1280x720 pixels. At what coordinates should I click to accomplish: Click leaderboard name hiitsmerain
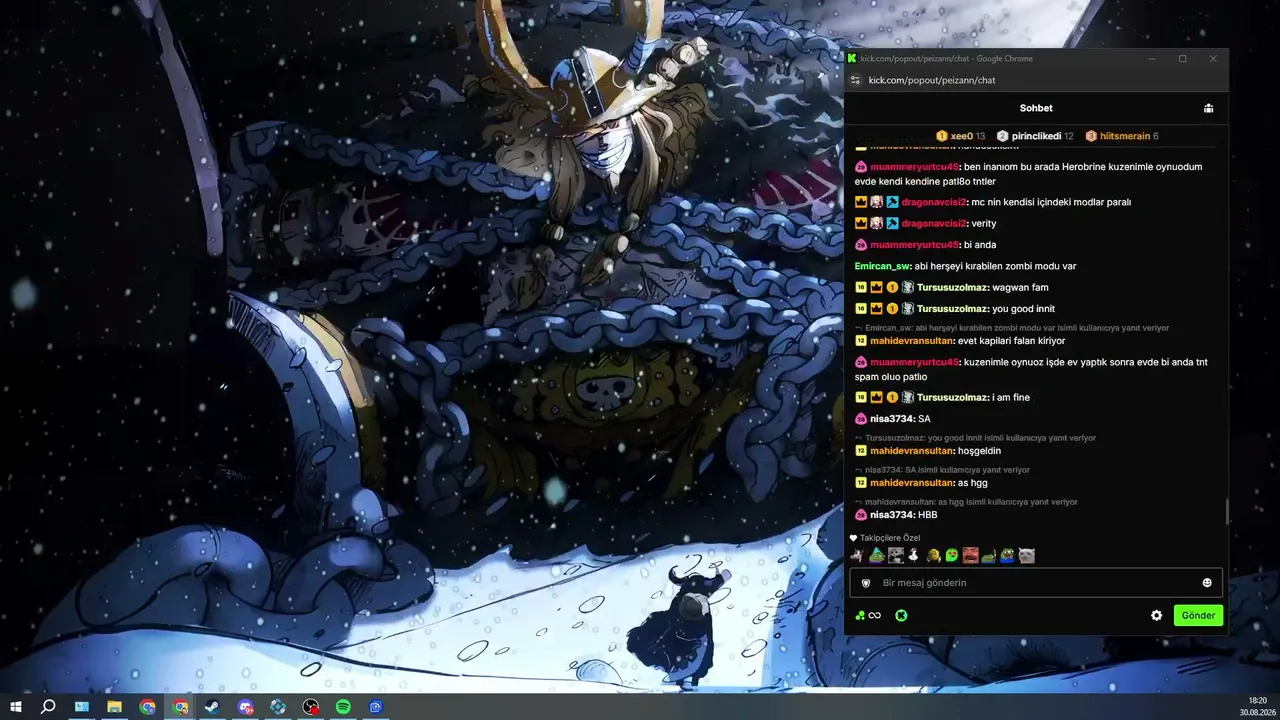1125,136
